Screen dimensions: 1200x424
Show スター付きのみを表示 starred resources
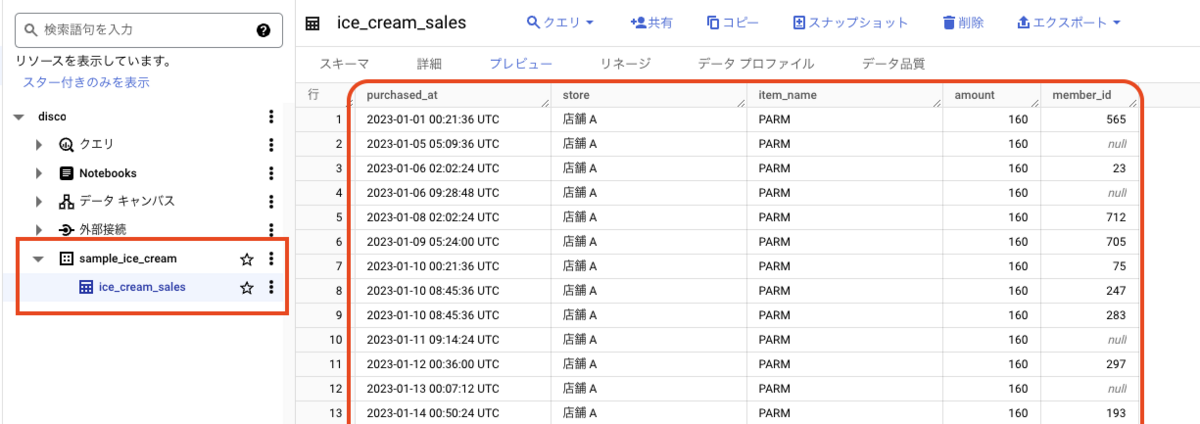[x=86, y=82]
